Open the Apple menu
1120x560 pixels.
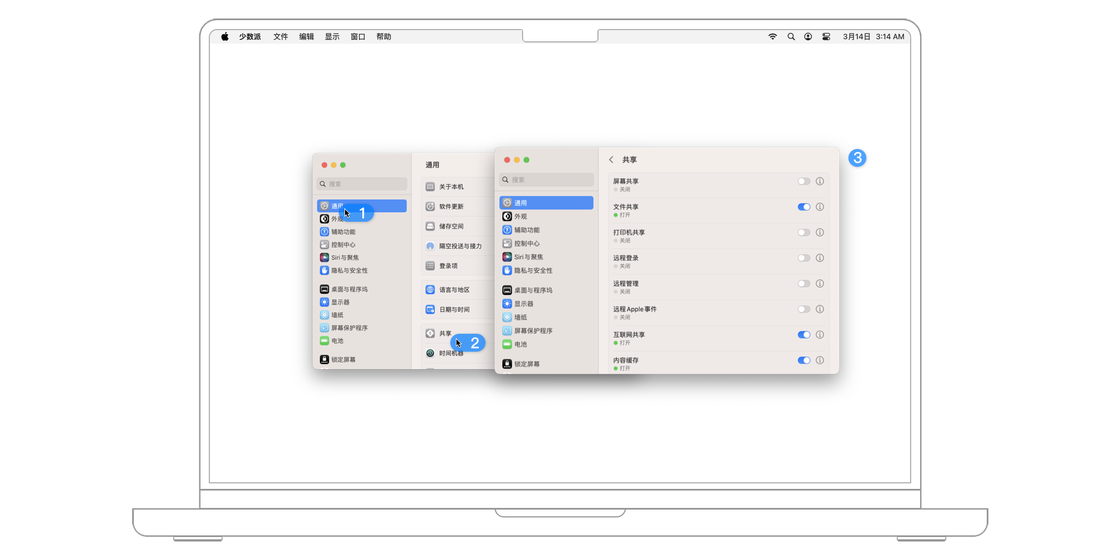pos(224,36)
